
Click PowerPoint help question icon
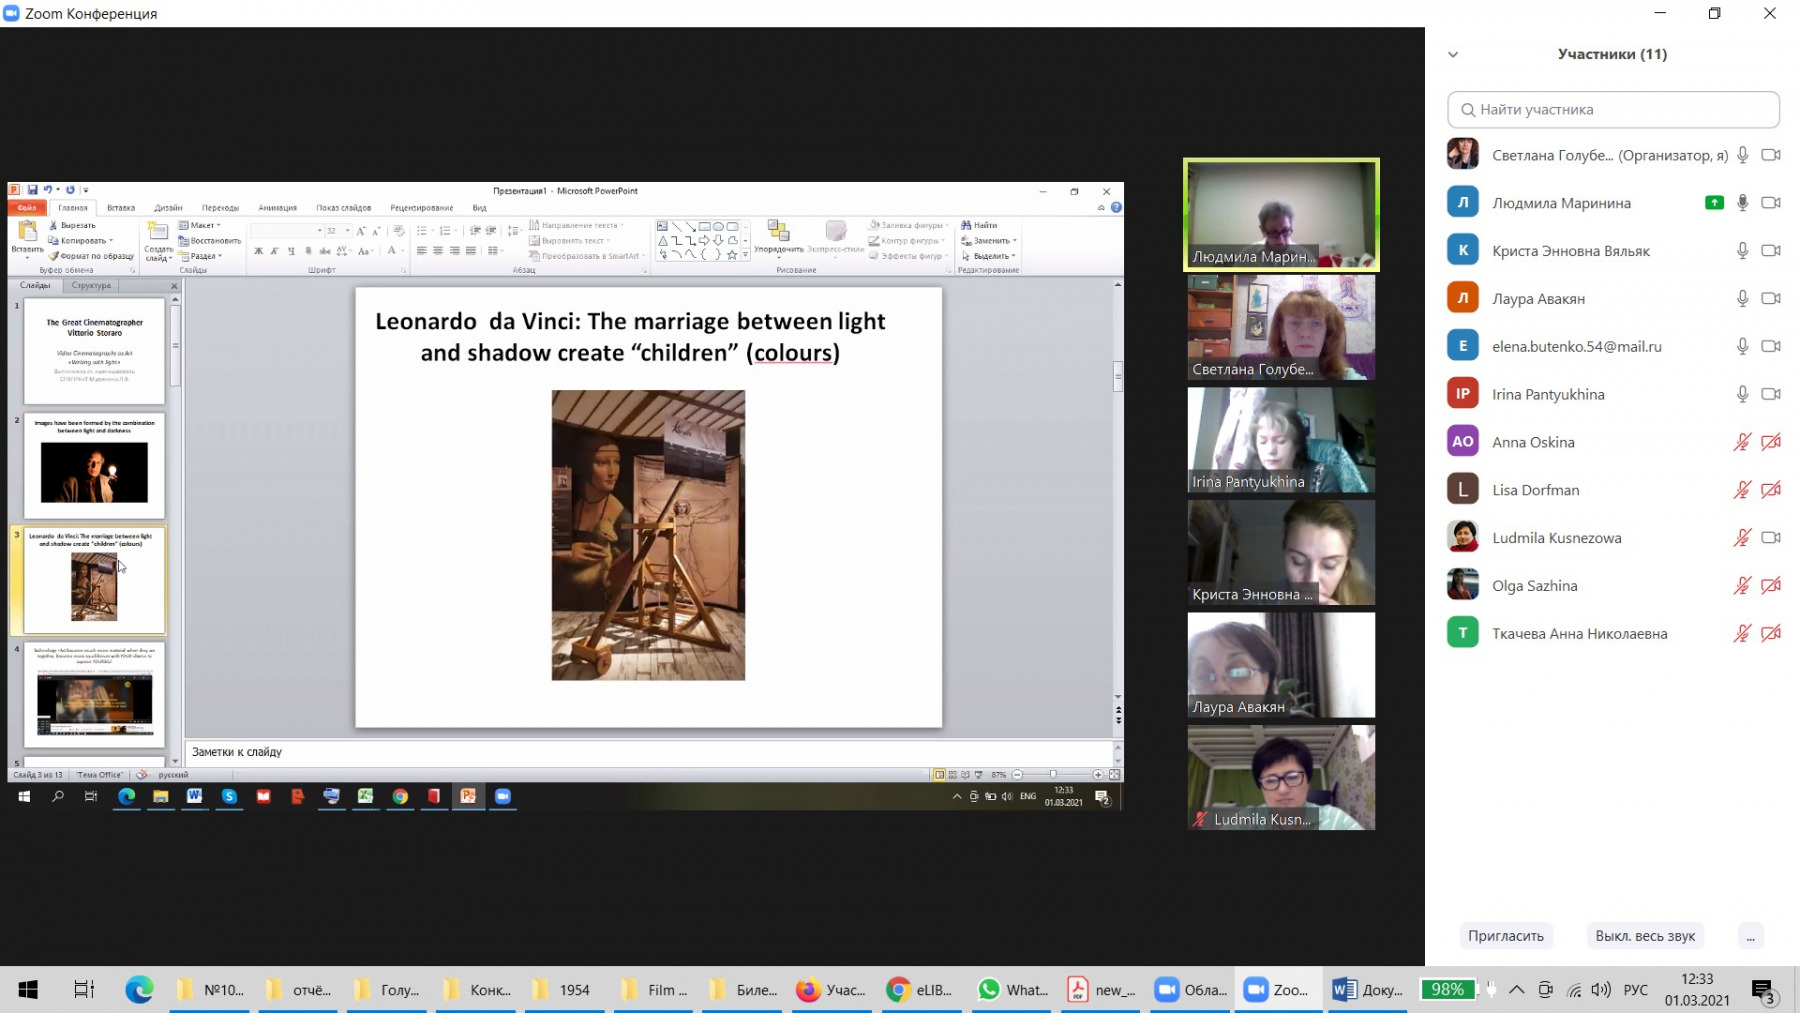click(1116, 208)
